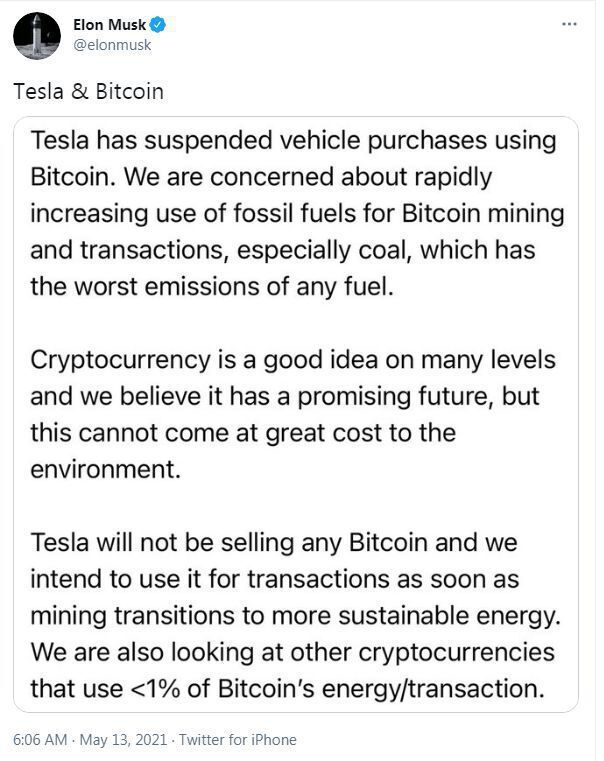Viewport: 604px width, 761px height.
Task: Click the "Elon Musk" display name
Action: point(109,25)
